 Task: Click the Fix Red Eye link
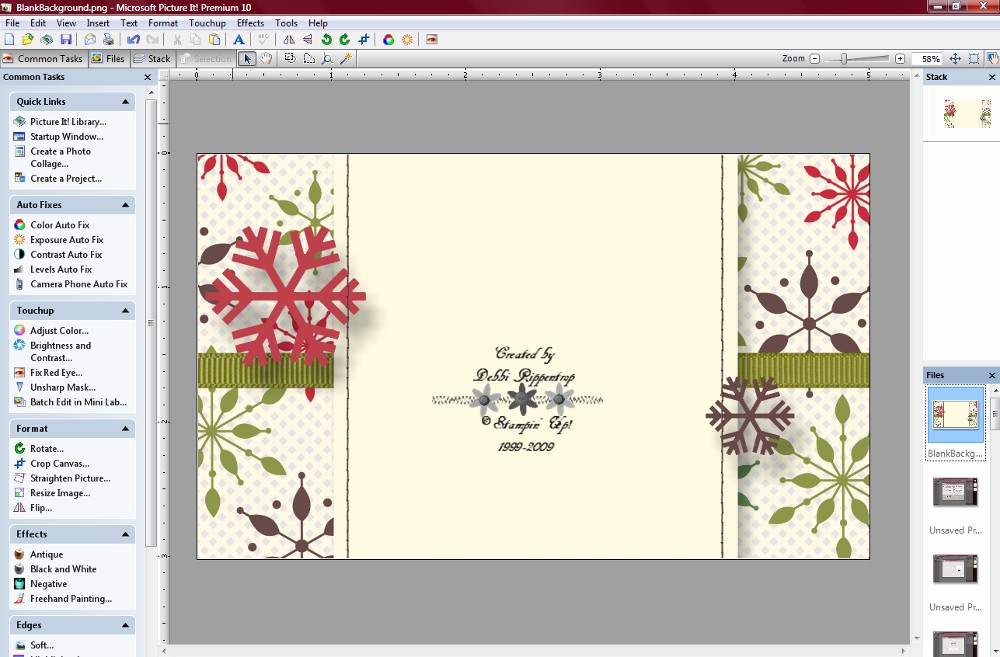(x=56, y=373)
